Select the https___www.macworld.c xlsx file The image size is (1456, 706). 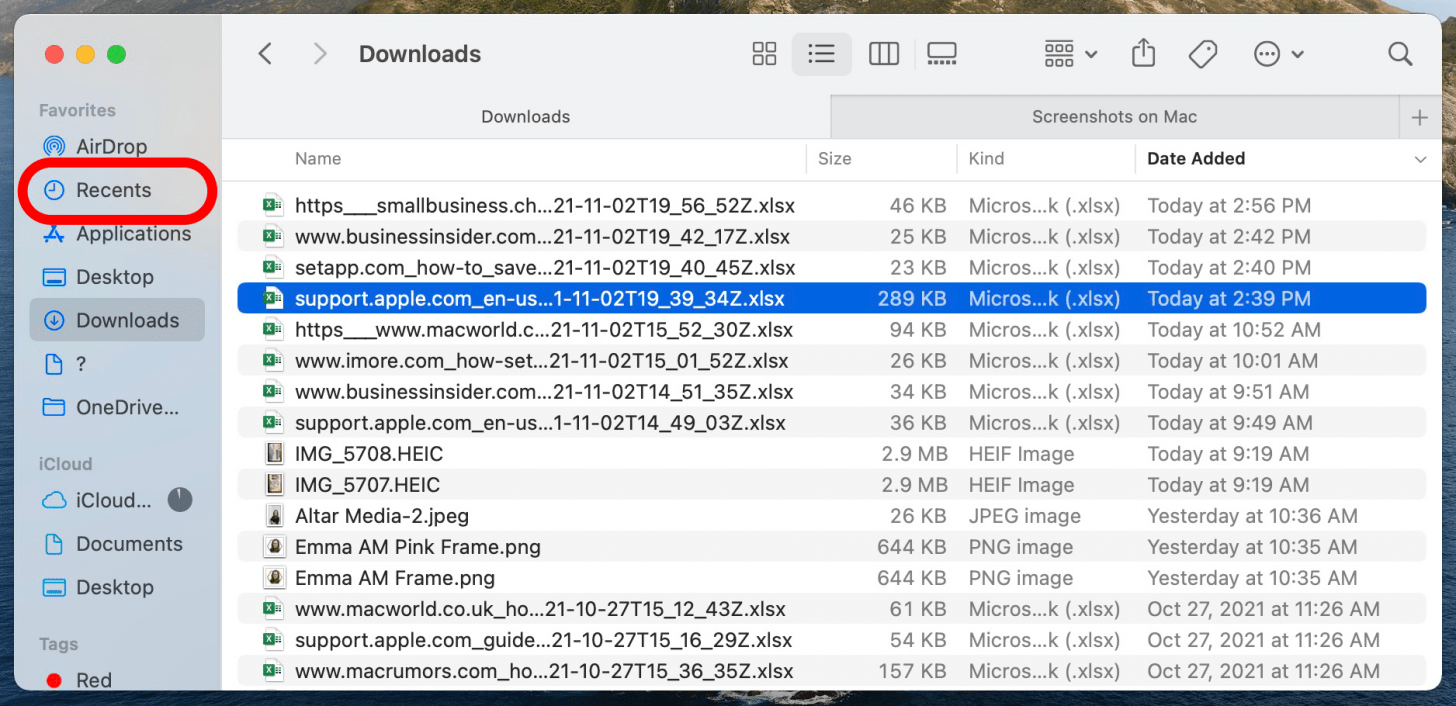[x=832, y=330]
